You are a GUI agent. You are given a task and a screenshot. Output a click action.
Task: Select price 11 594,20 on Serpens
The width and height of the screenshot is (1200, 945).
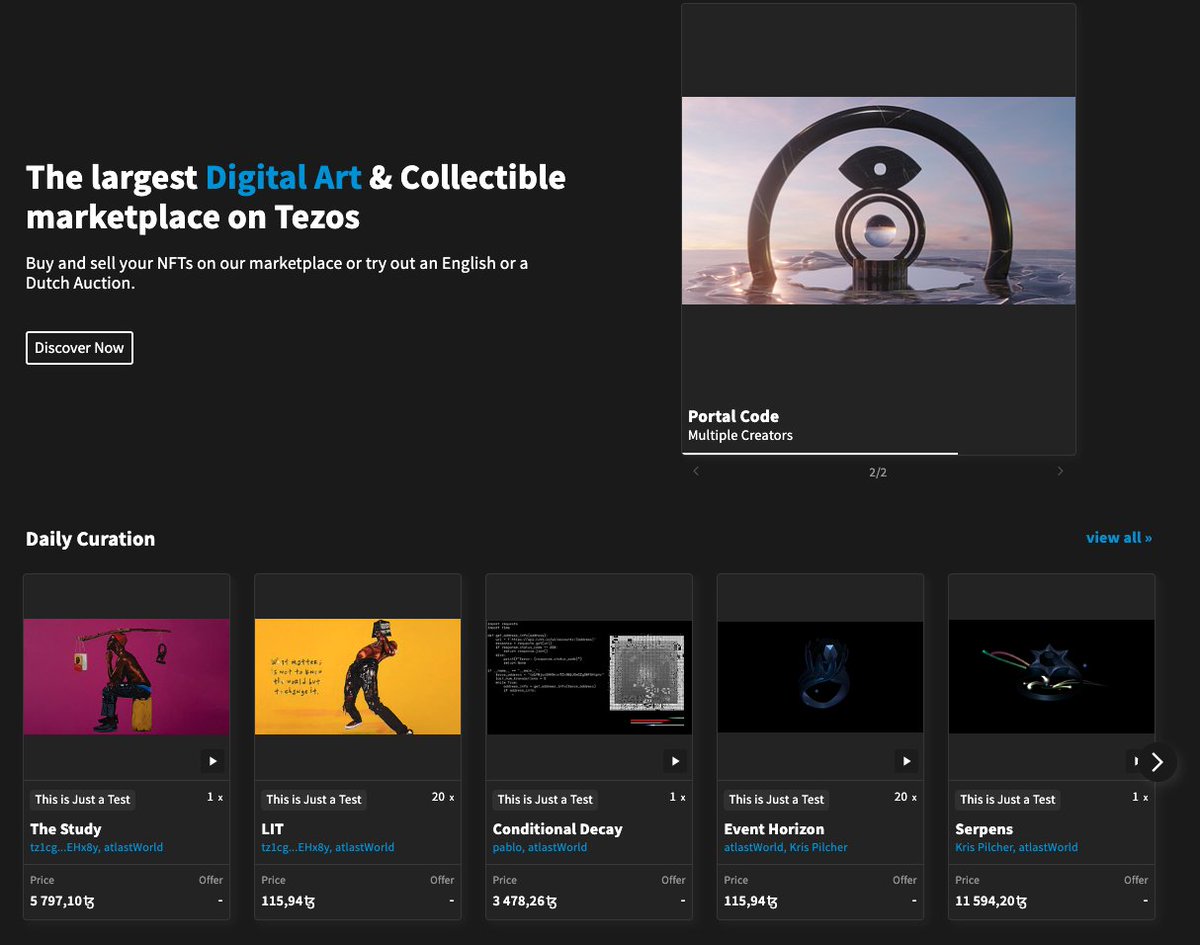tap(991, 901)
